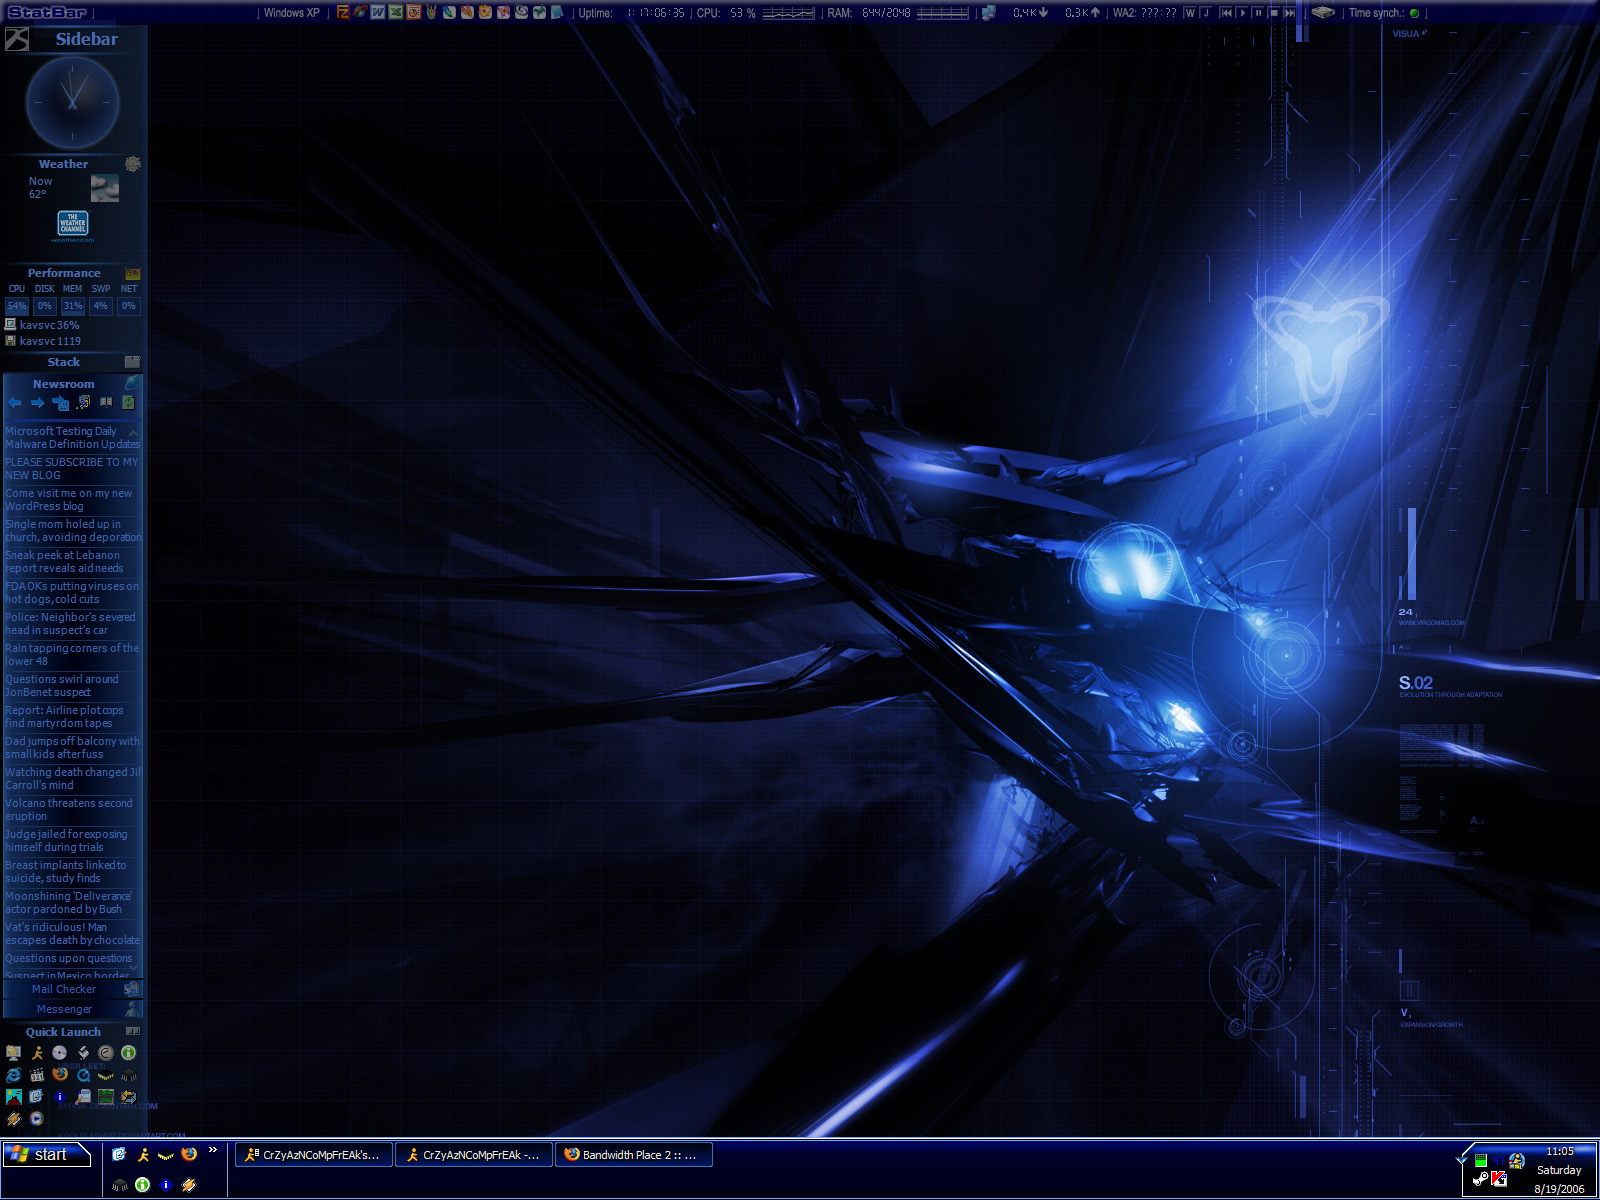Expand the Performance panel header
1600x1200 pixels.
[64, 273]
